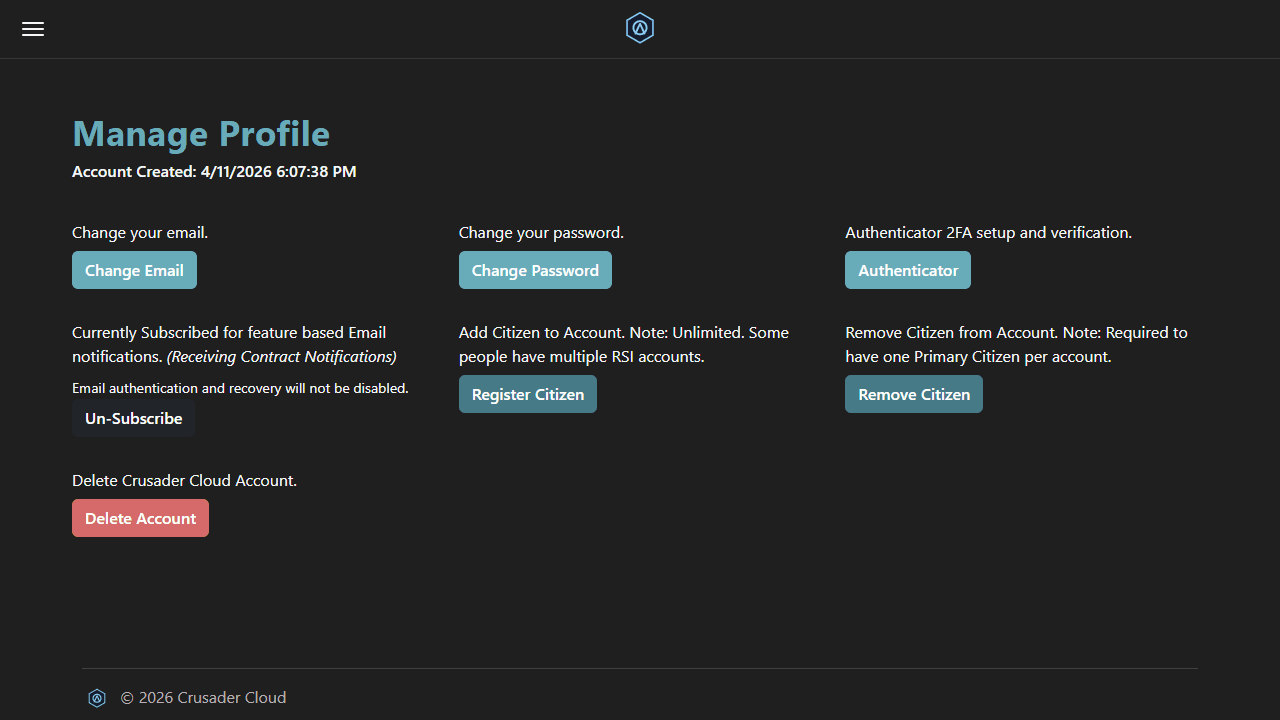Viewport: 1280px width, 720px height.
Task: Click the Crusader Cloud logo in the header
Action: [639, 28]
